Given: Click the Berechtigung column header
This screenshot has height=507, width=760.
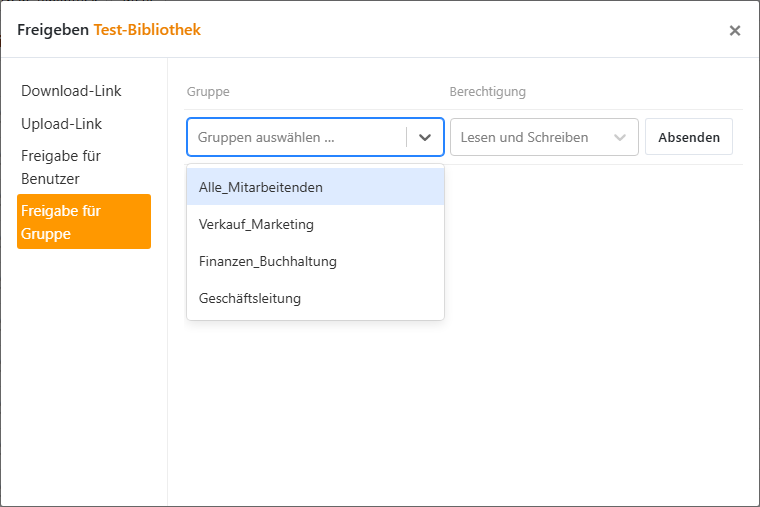Looking at the screenshot, I should click(x=487, y=92).
